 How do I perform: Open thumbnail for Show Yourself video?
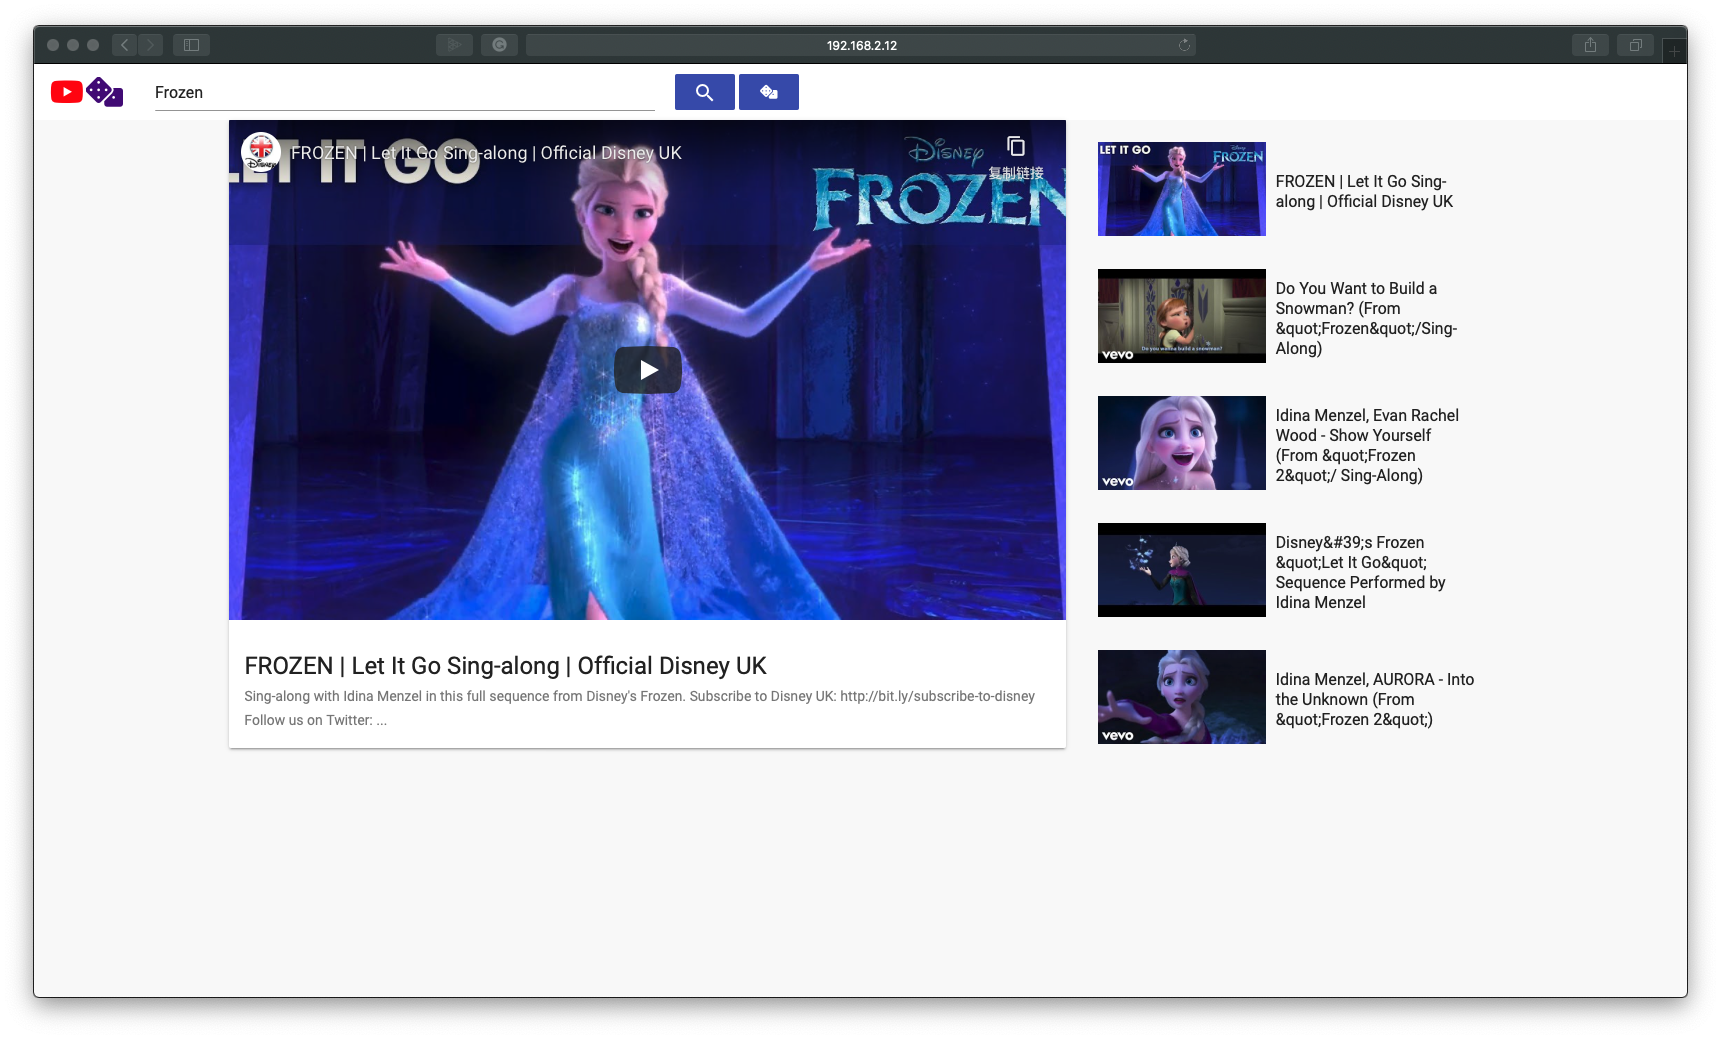1182,443
